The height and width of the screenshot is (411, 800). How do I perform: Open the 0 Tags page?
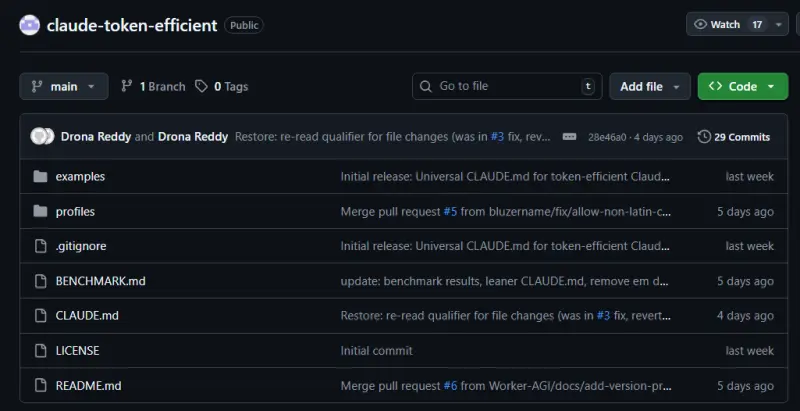tap(221, 87)
